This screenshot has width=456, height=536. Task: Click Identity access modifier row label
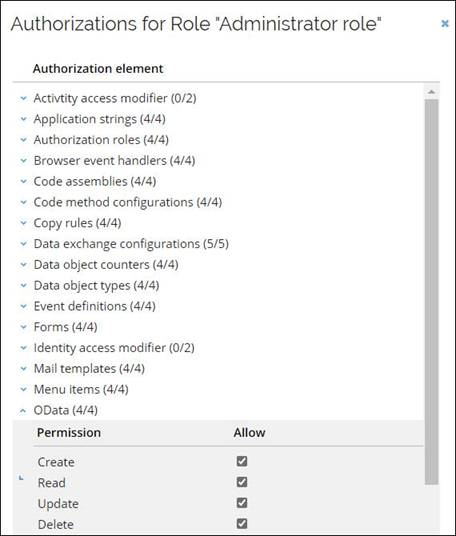(114, 348)
